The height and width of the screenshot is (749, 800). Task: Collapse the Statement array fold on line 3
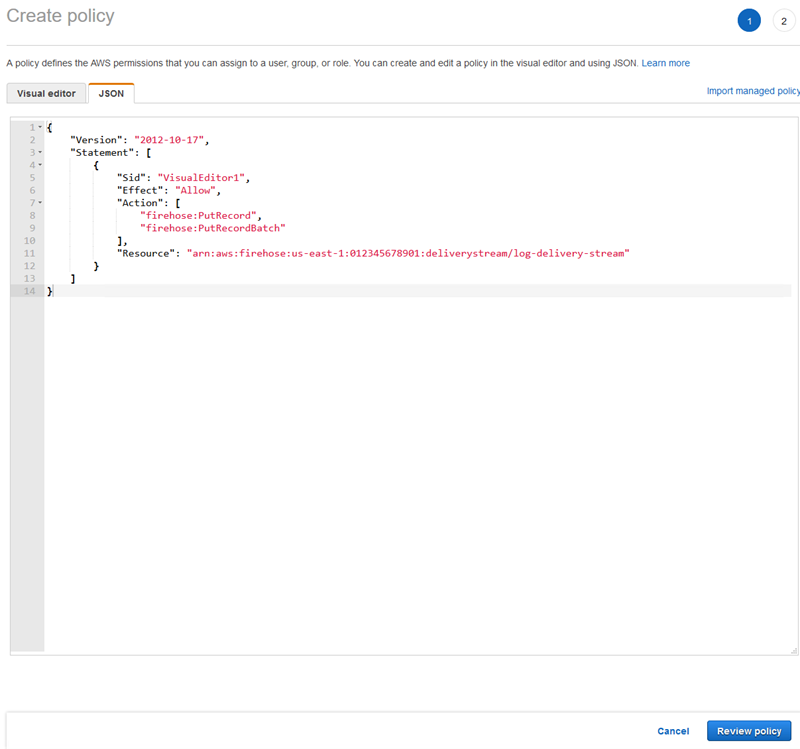coord(40,152)
